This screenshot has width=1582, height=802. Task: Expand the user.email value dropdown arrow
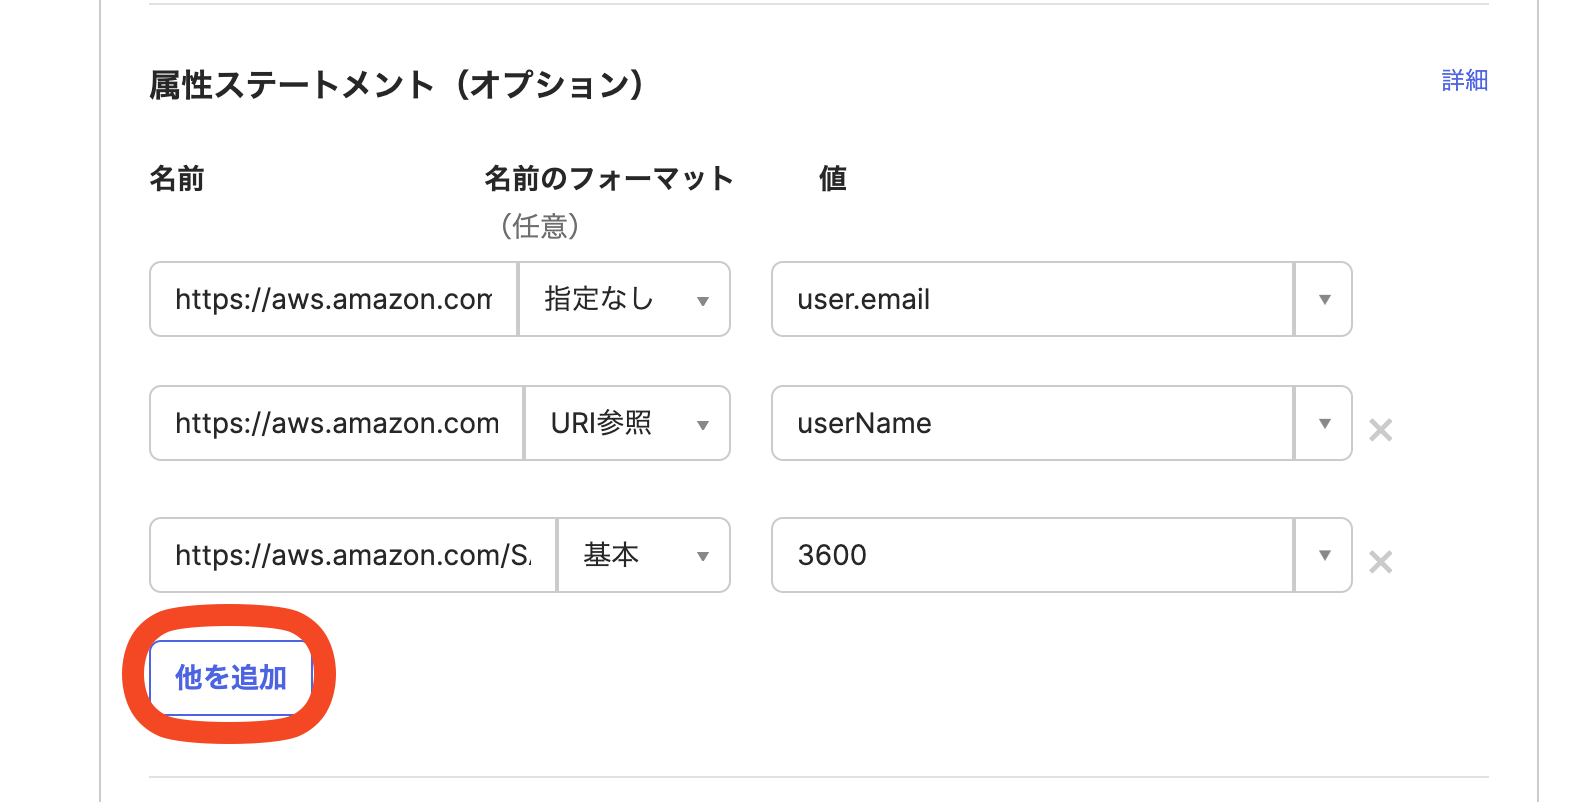pos(1324,299)
